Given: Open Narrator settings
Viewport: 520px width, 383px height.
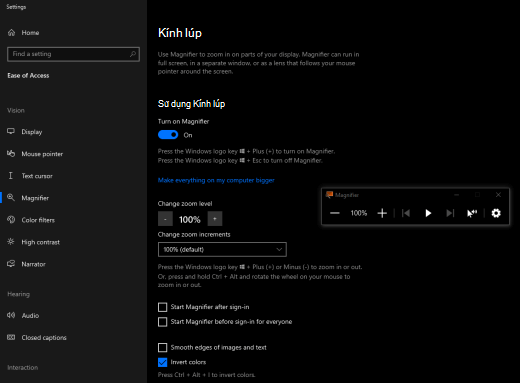Looking at the screenshot, I should 26,264.
